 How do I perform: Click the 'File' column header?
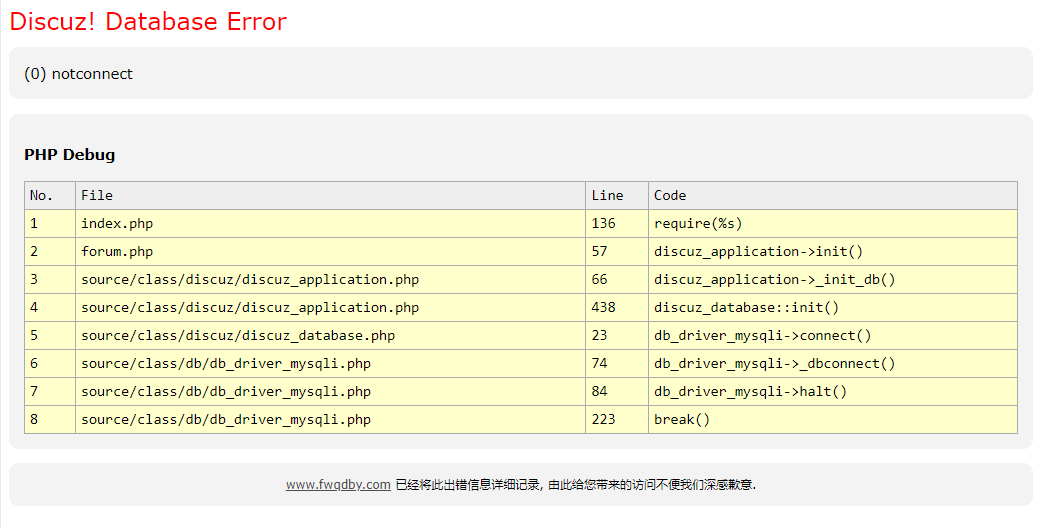pyautogui.click(x=331, y=196)
